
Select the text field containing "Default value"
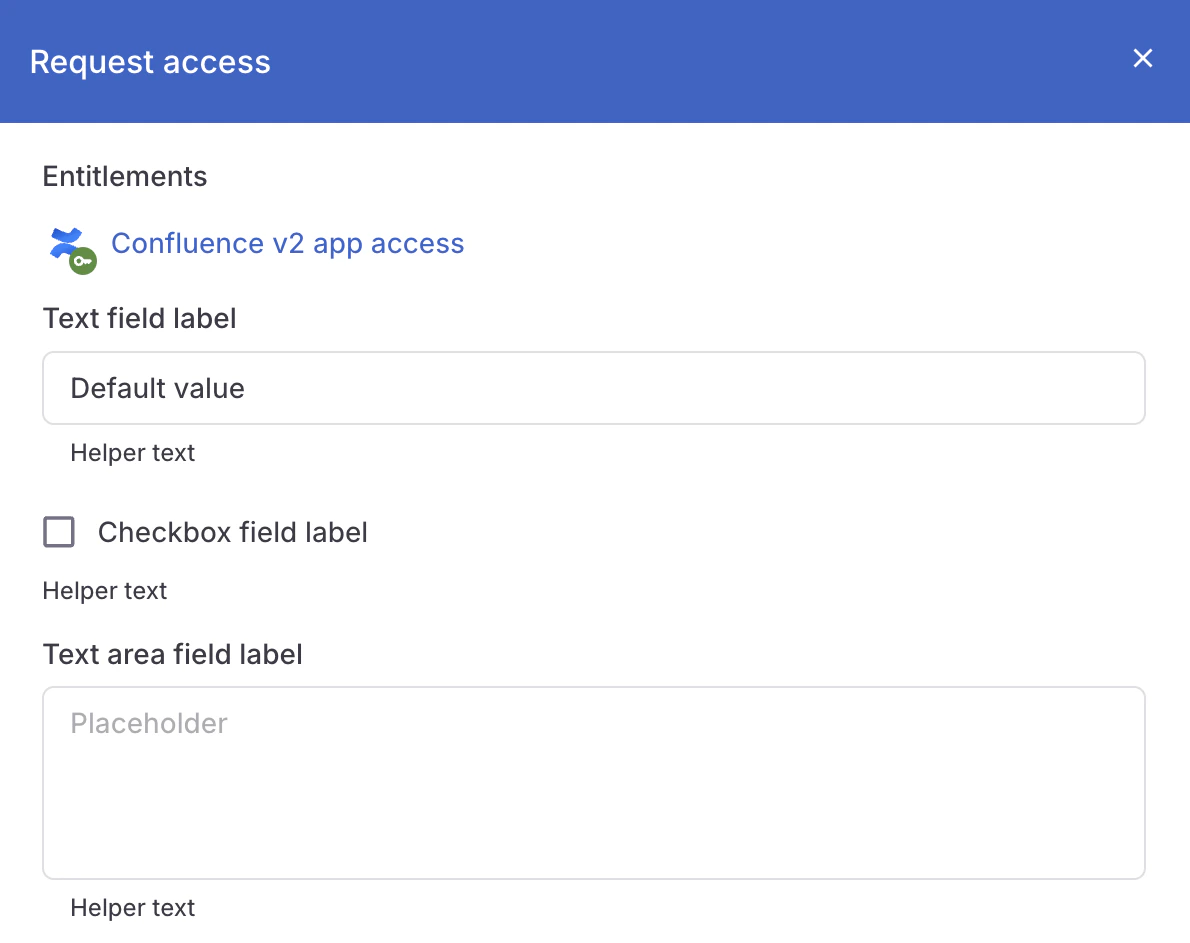(594, 388)
